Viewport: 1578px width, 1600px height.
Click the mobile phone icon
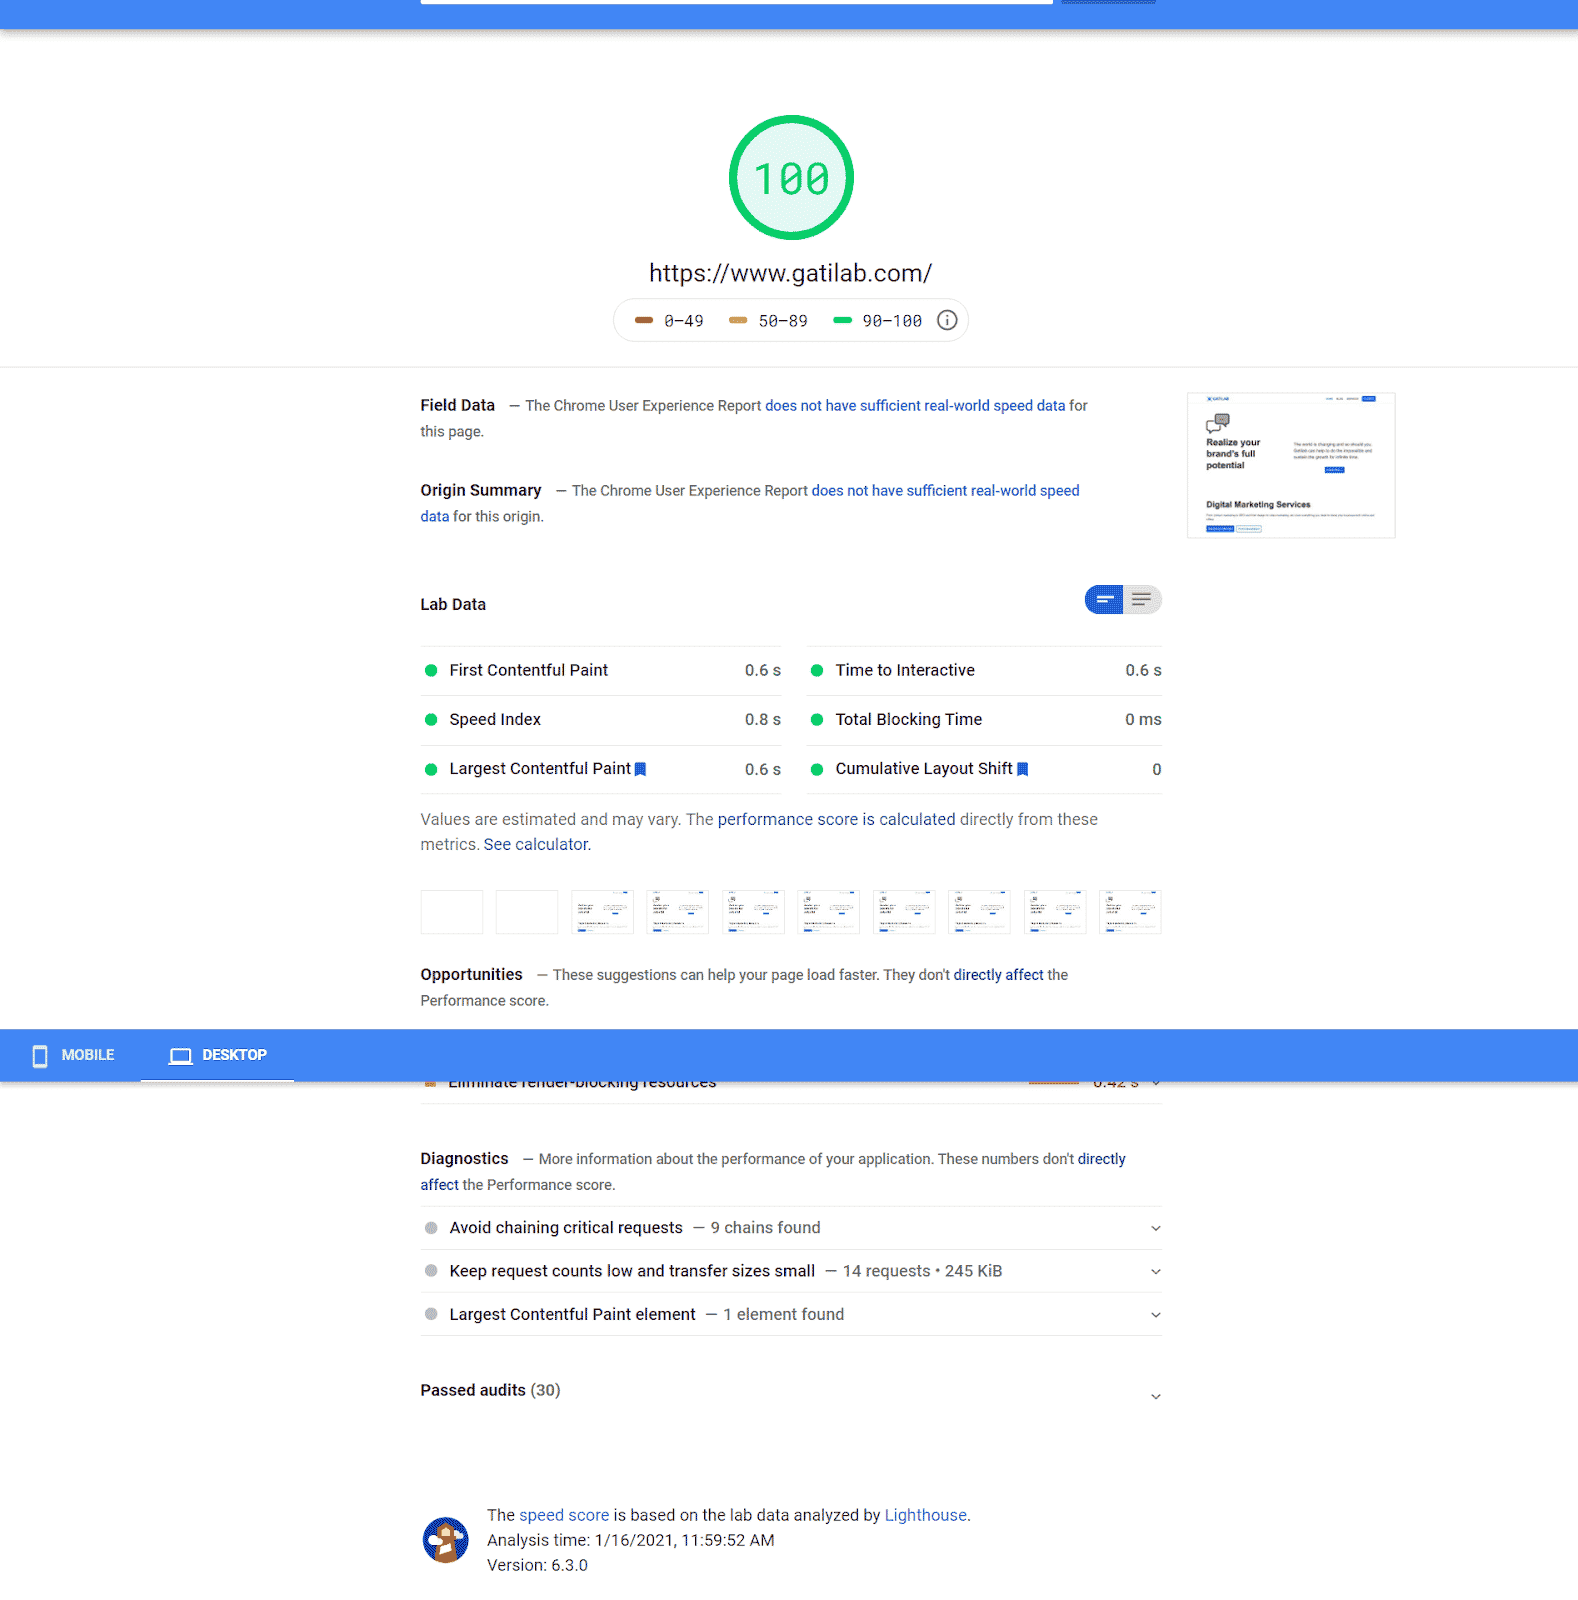point(40,1056)
